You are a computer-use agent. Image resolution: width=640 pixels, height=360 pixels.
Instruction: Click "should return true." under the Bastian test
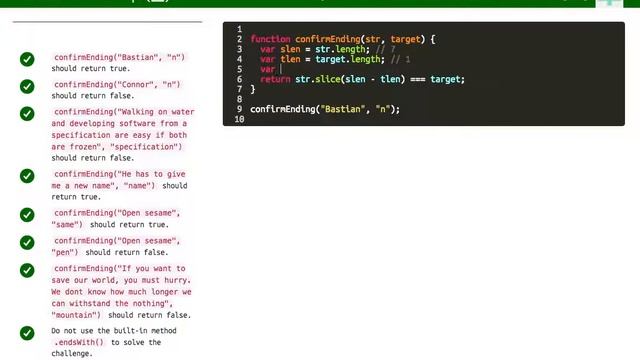pyautogui.click(x=91, y=69)
